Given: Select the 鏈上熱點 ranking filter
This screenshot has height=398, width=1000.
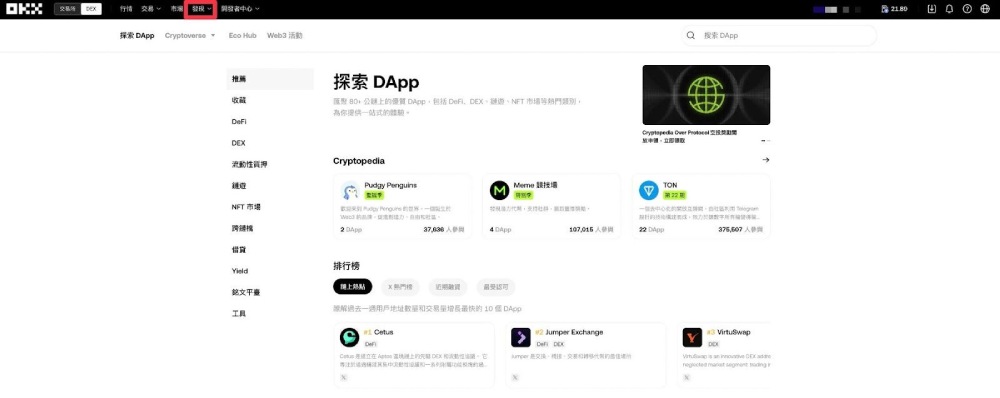Looking at the screenshot, I should click(353, 287).
